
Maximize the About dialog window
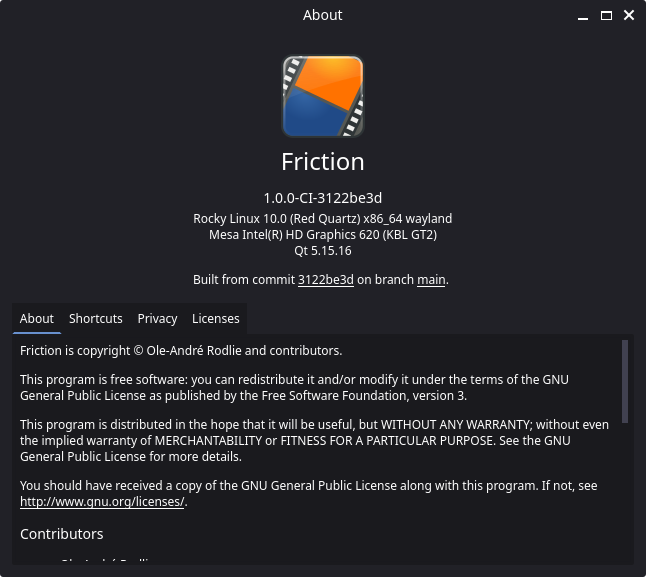coord(606,16)
